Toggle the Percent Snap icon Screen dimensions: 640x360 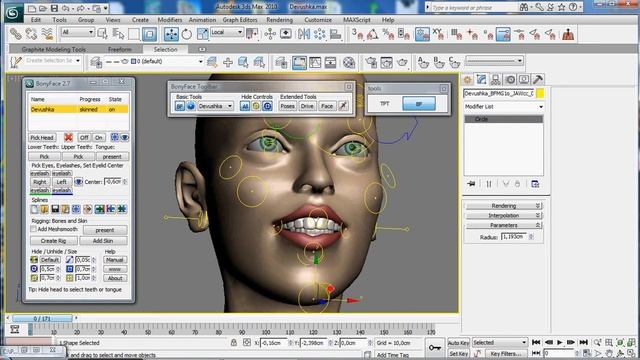[388, 34]
